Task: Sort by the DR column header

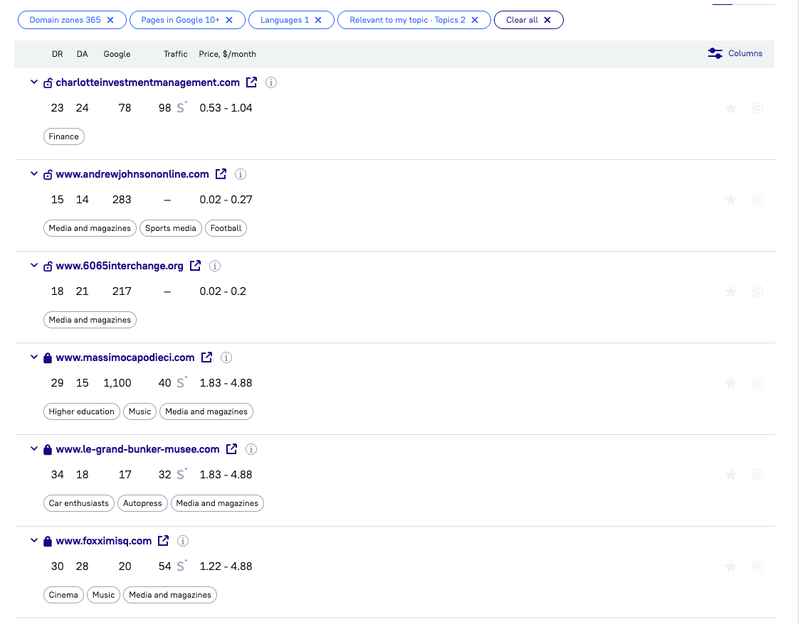Action: (x=57, y=54)
